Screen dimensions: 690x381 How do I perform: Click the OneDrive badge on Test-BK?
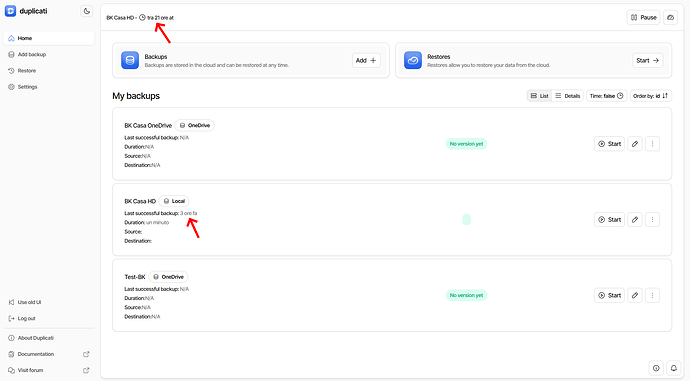168,277
